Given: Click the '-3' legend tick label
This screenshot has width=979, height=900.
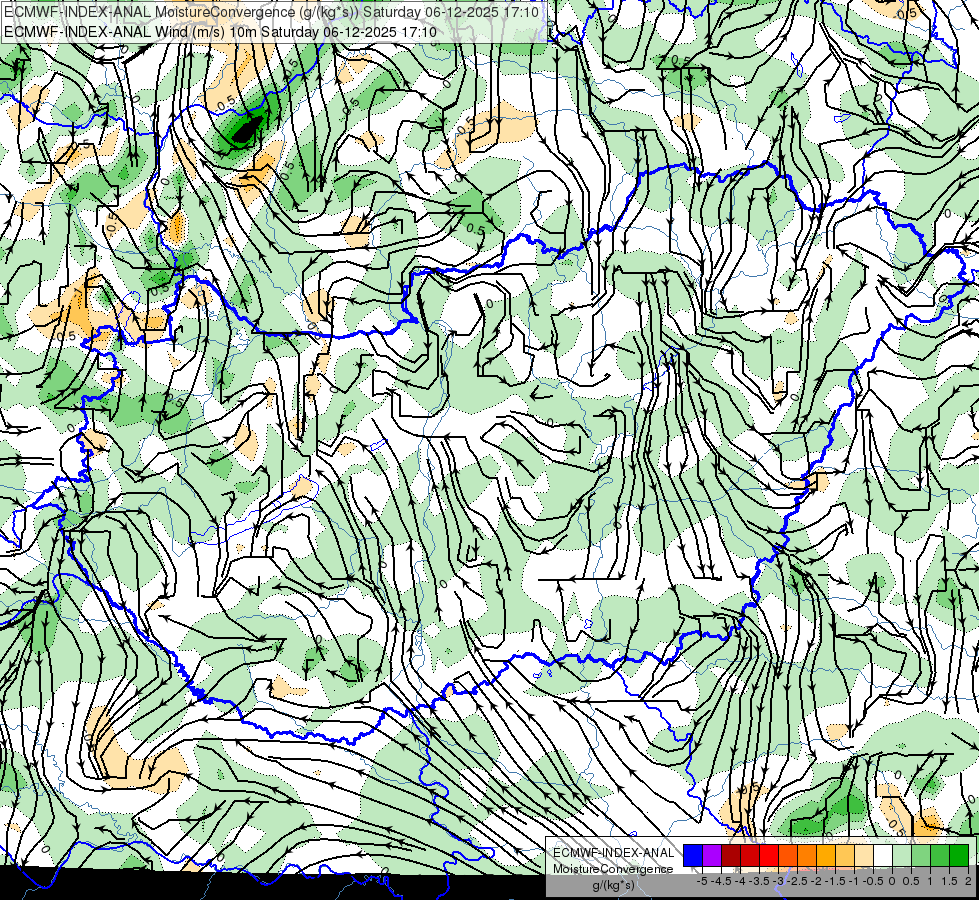Looking at the screenshot, I should 779,881.
